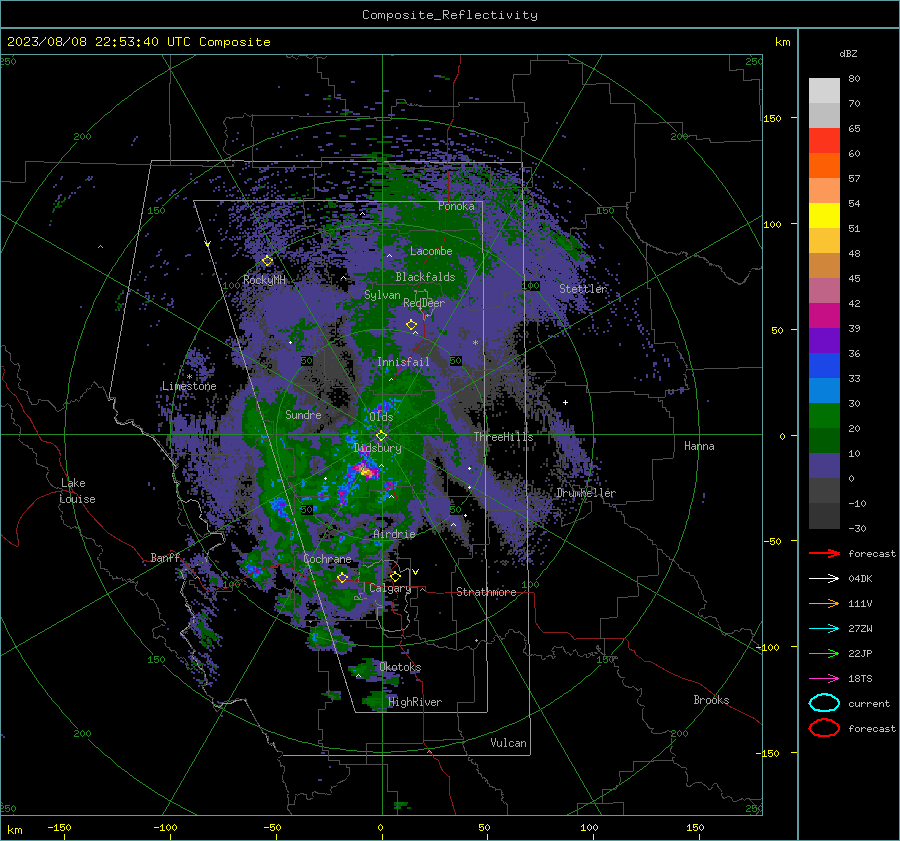Click the Lacombe city label
The width and height of the screenshot is (900, 841).
431,251
